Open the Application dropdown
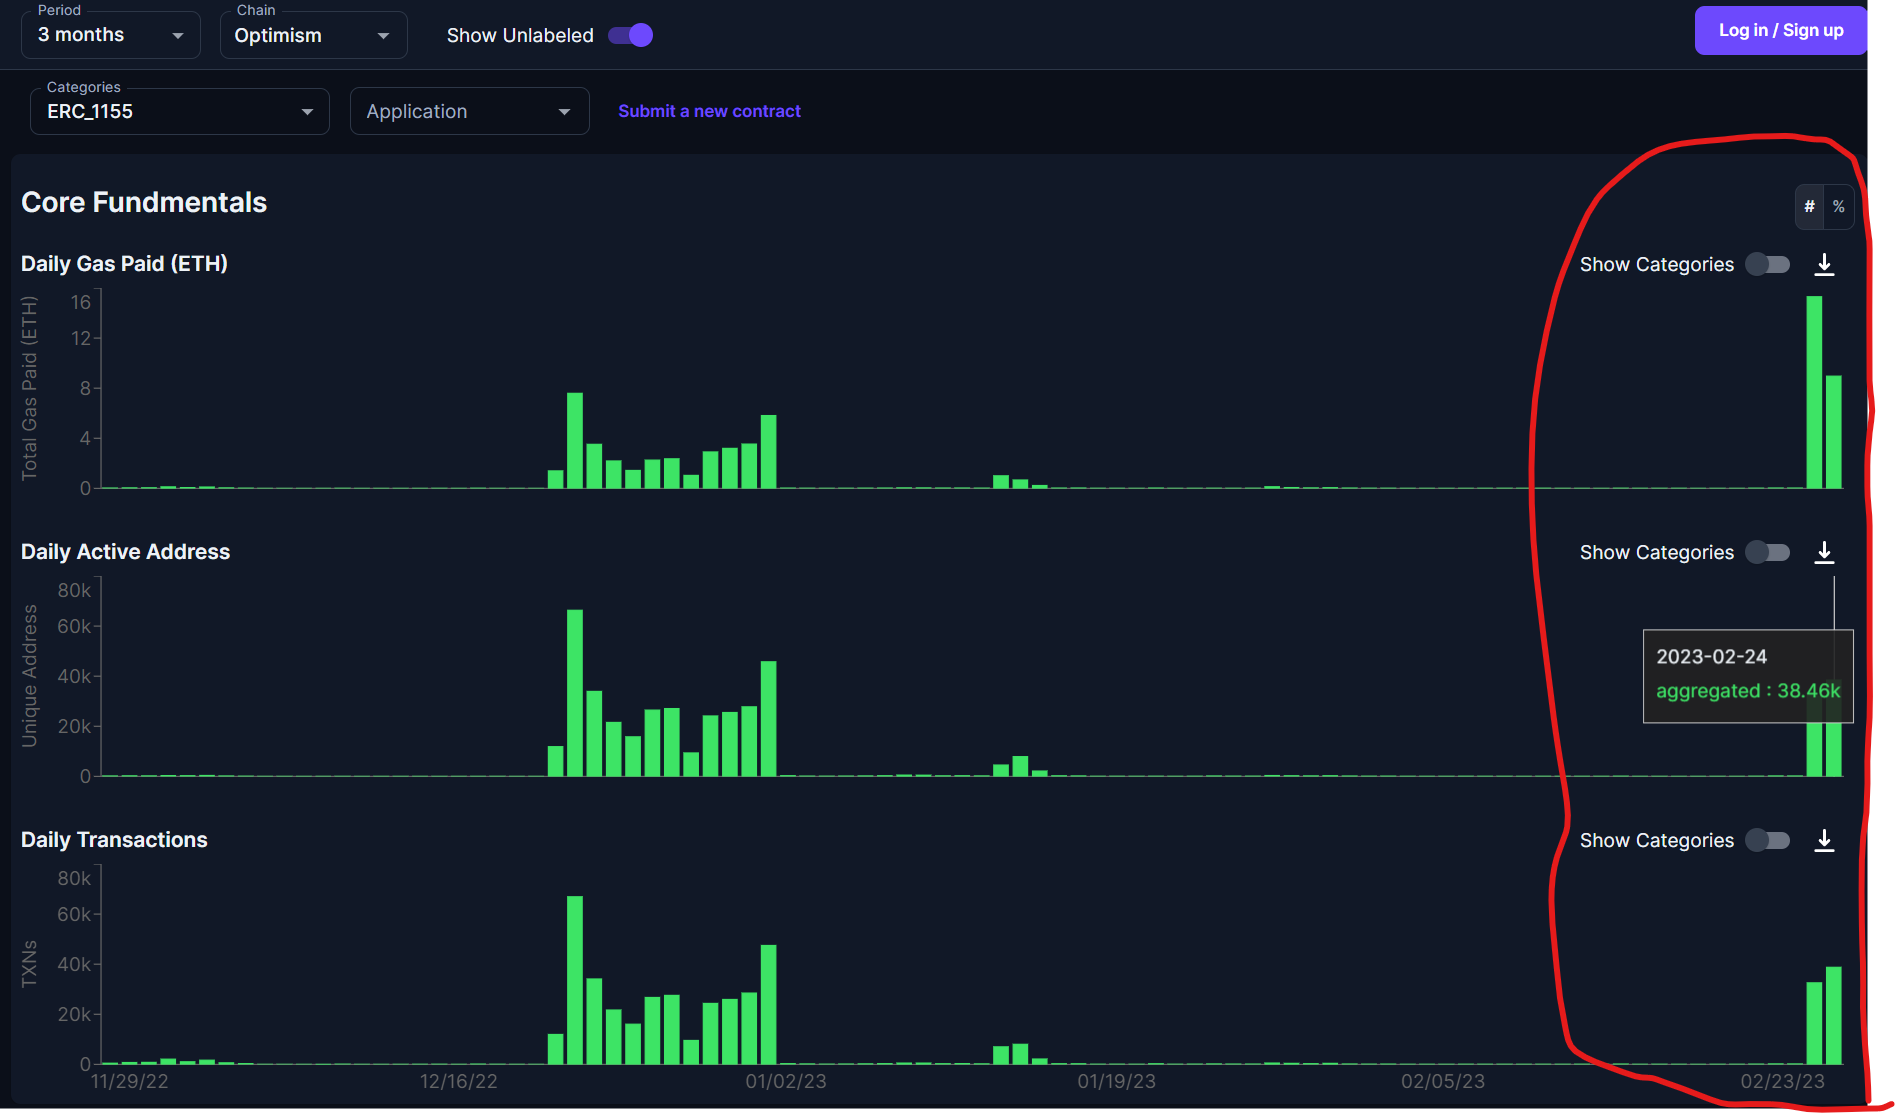Viewport: 1895px width, 1113px height. [469, 111]
